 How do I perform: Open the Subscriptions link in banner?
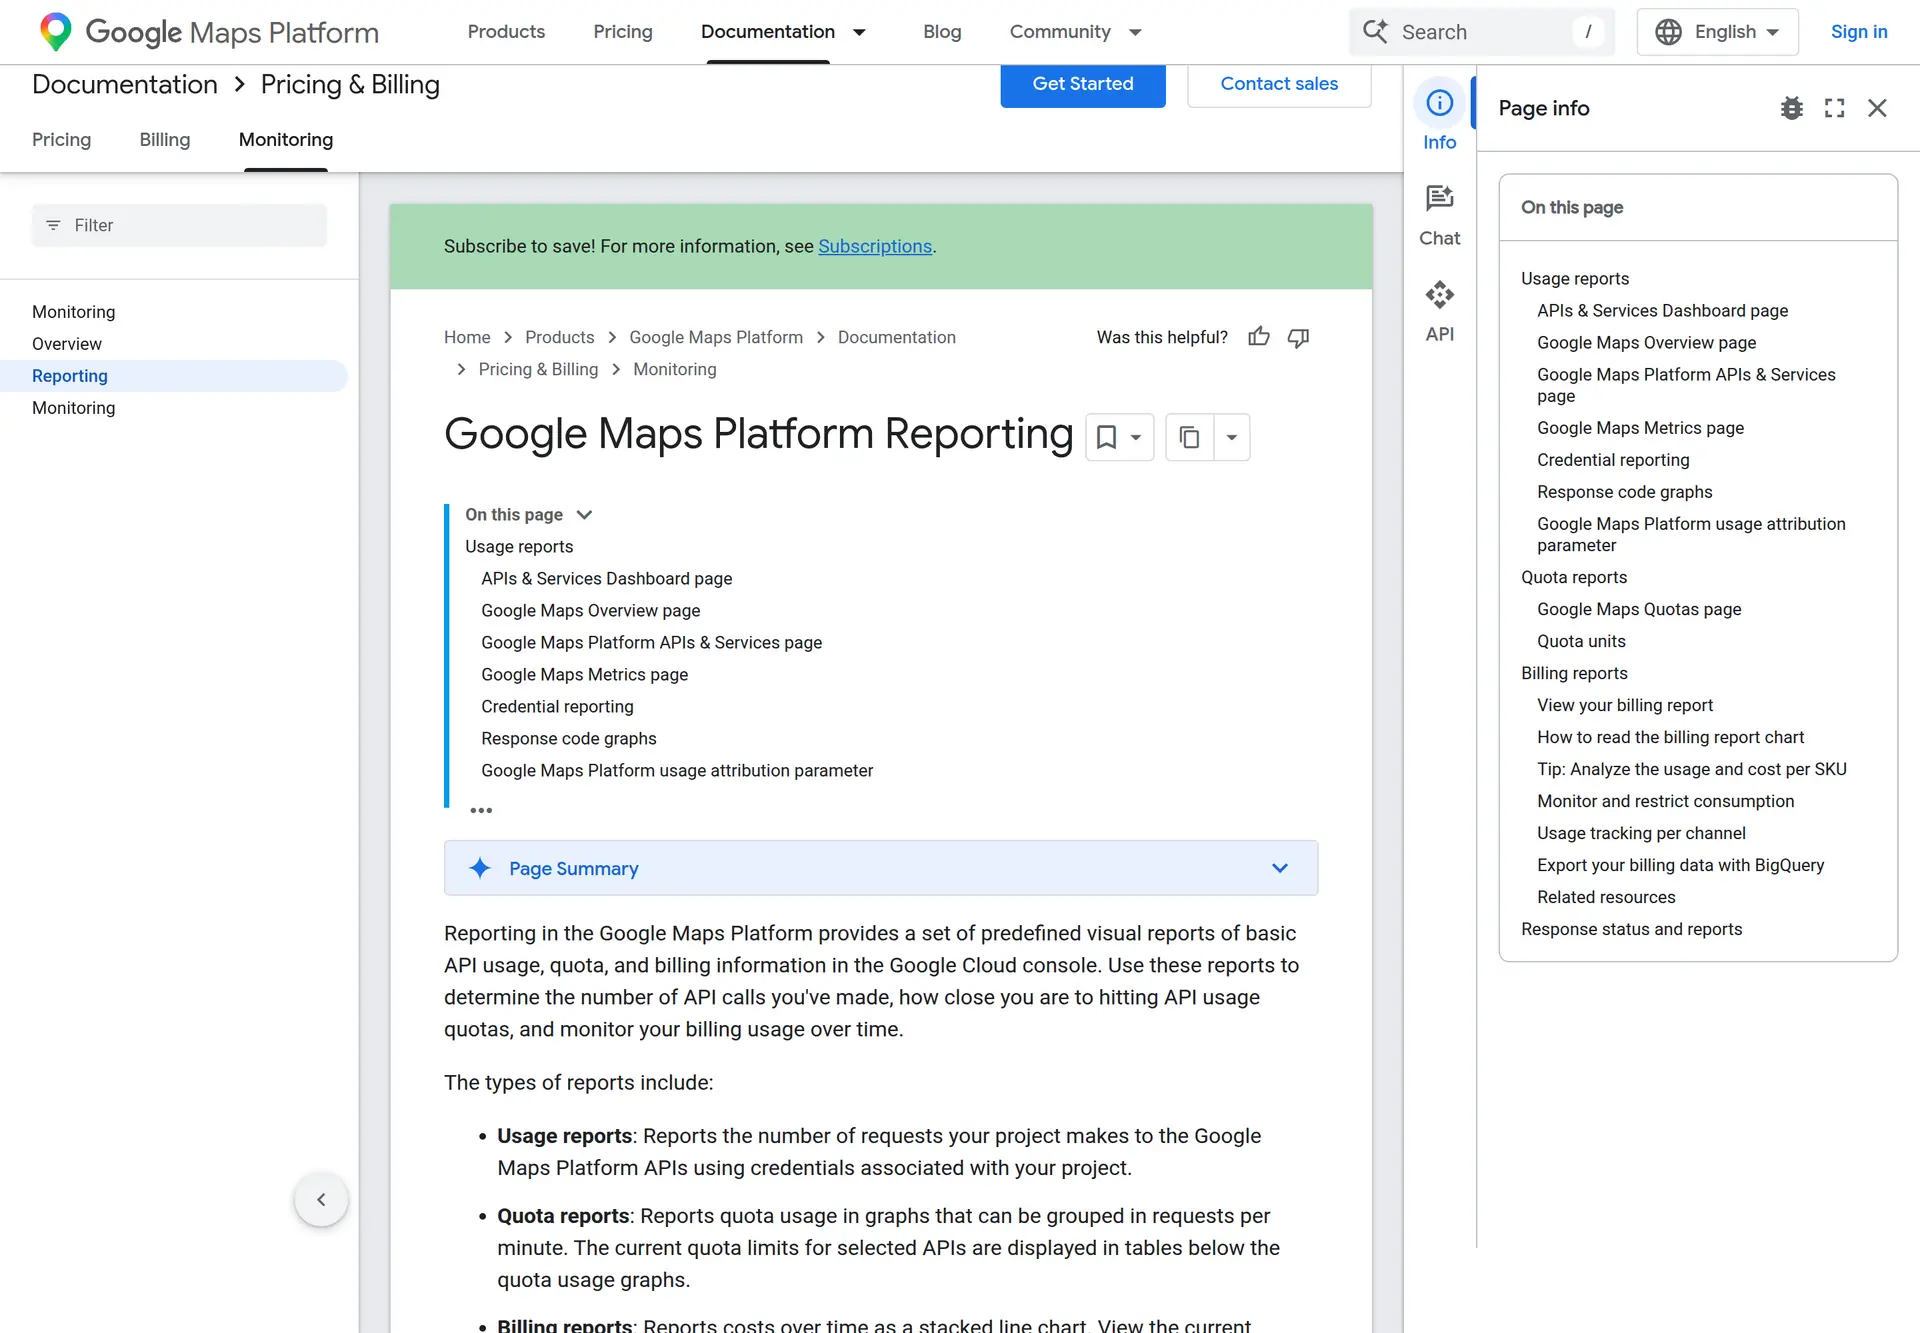pos(875,246)
